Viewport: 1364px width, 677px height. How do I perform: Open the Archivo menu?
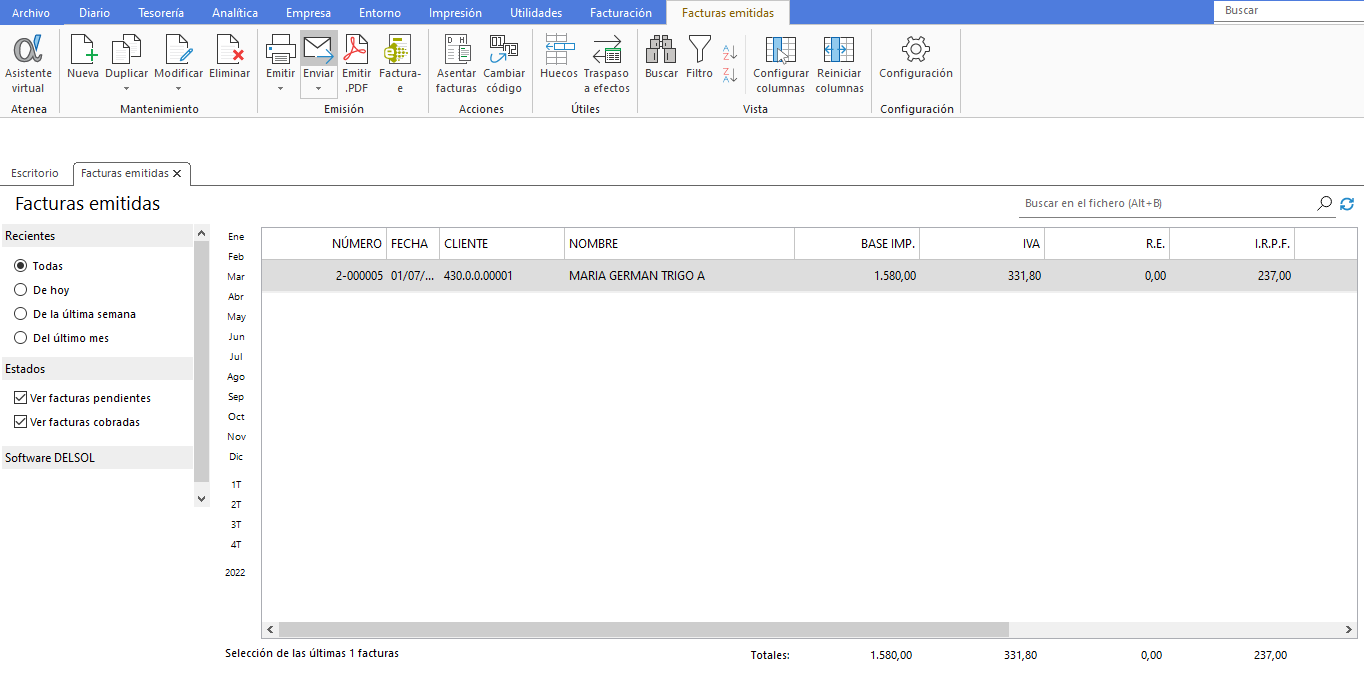pos(31,13)
